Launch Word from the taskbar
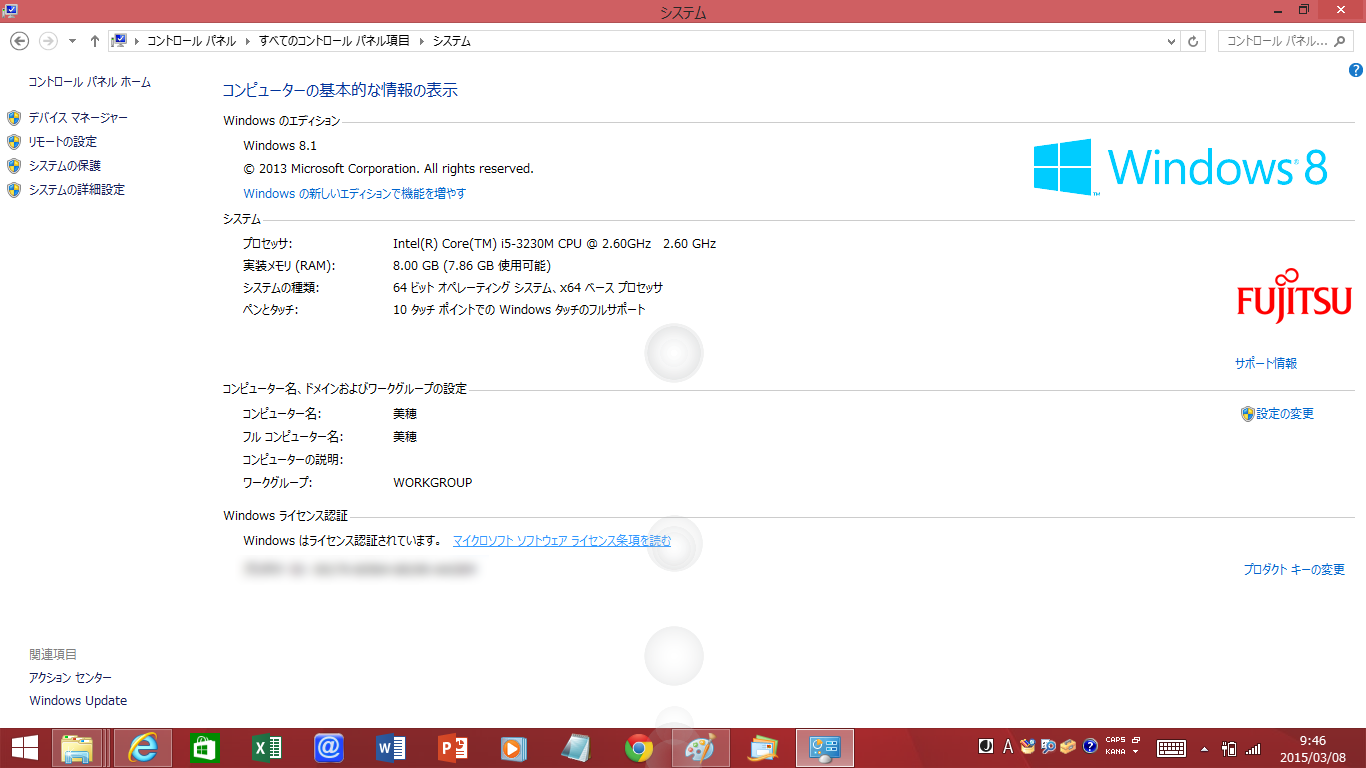The image size is (1366, 768). point(390,748)
